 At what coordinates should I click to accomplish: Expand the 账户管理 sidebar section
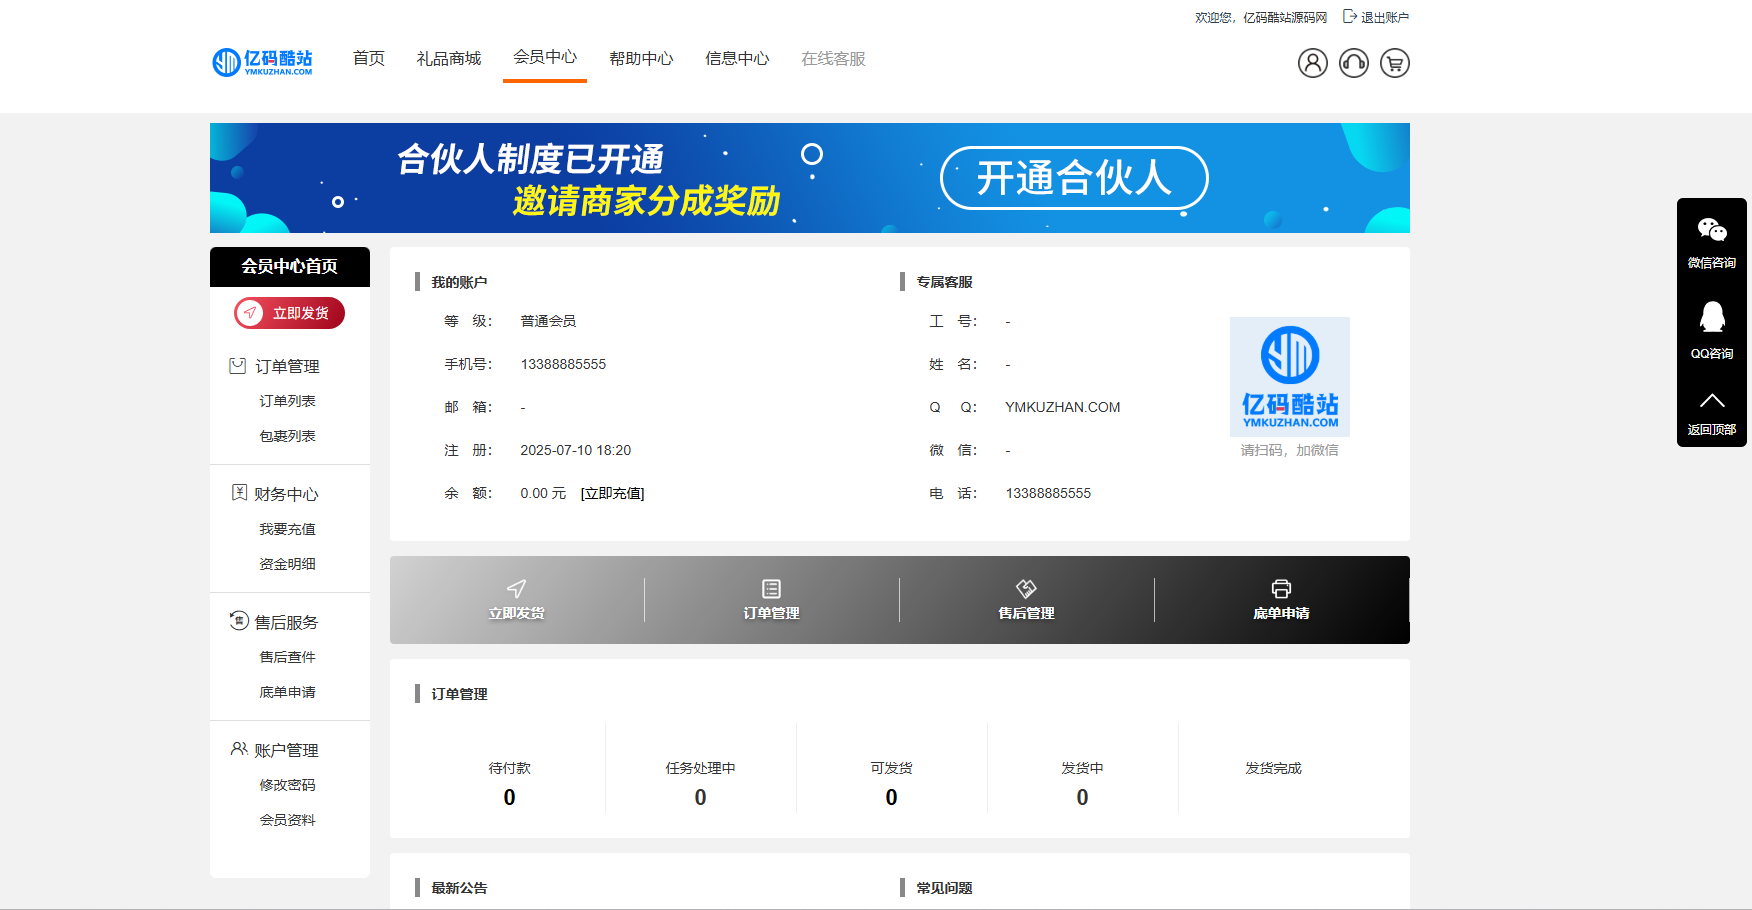point(285,749)
